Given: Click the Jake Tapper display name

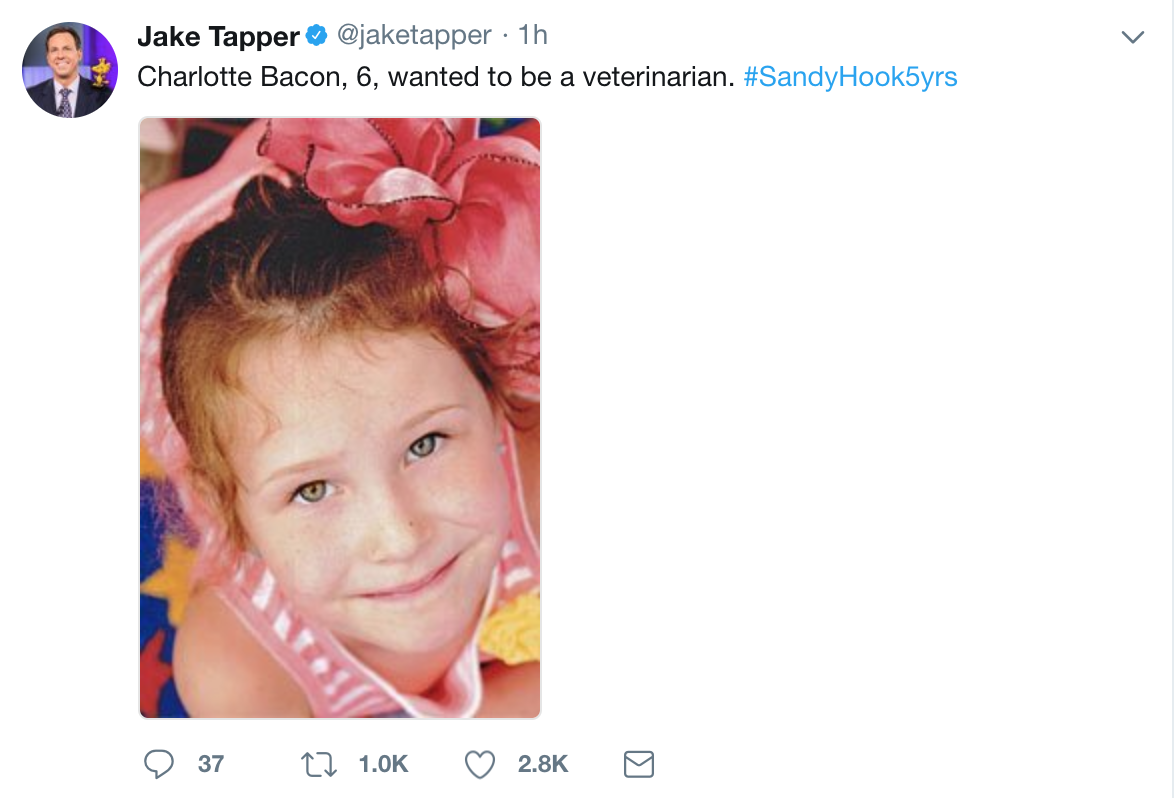Looking at the screenshot, I should [218, 37].
